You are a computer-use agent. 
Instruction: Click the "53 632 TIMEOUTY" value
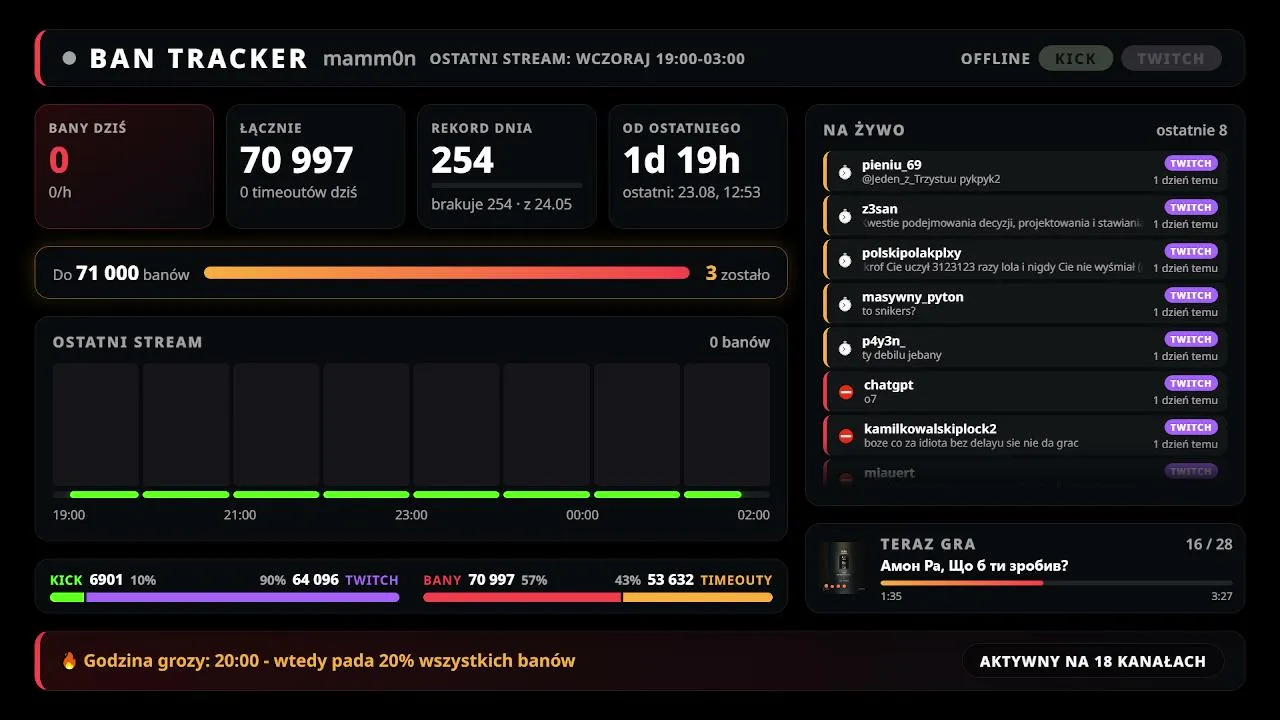click(710, 580)
